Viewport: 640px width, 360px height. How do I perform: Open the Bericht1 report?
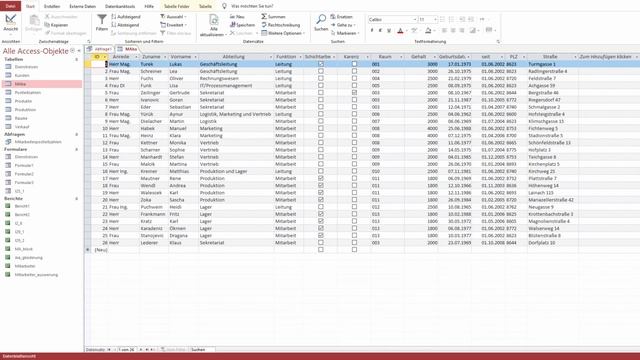[22, 206]
